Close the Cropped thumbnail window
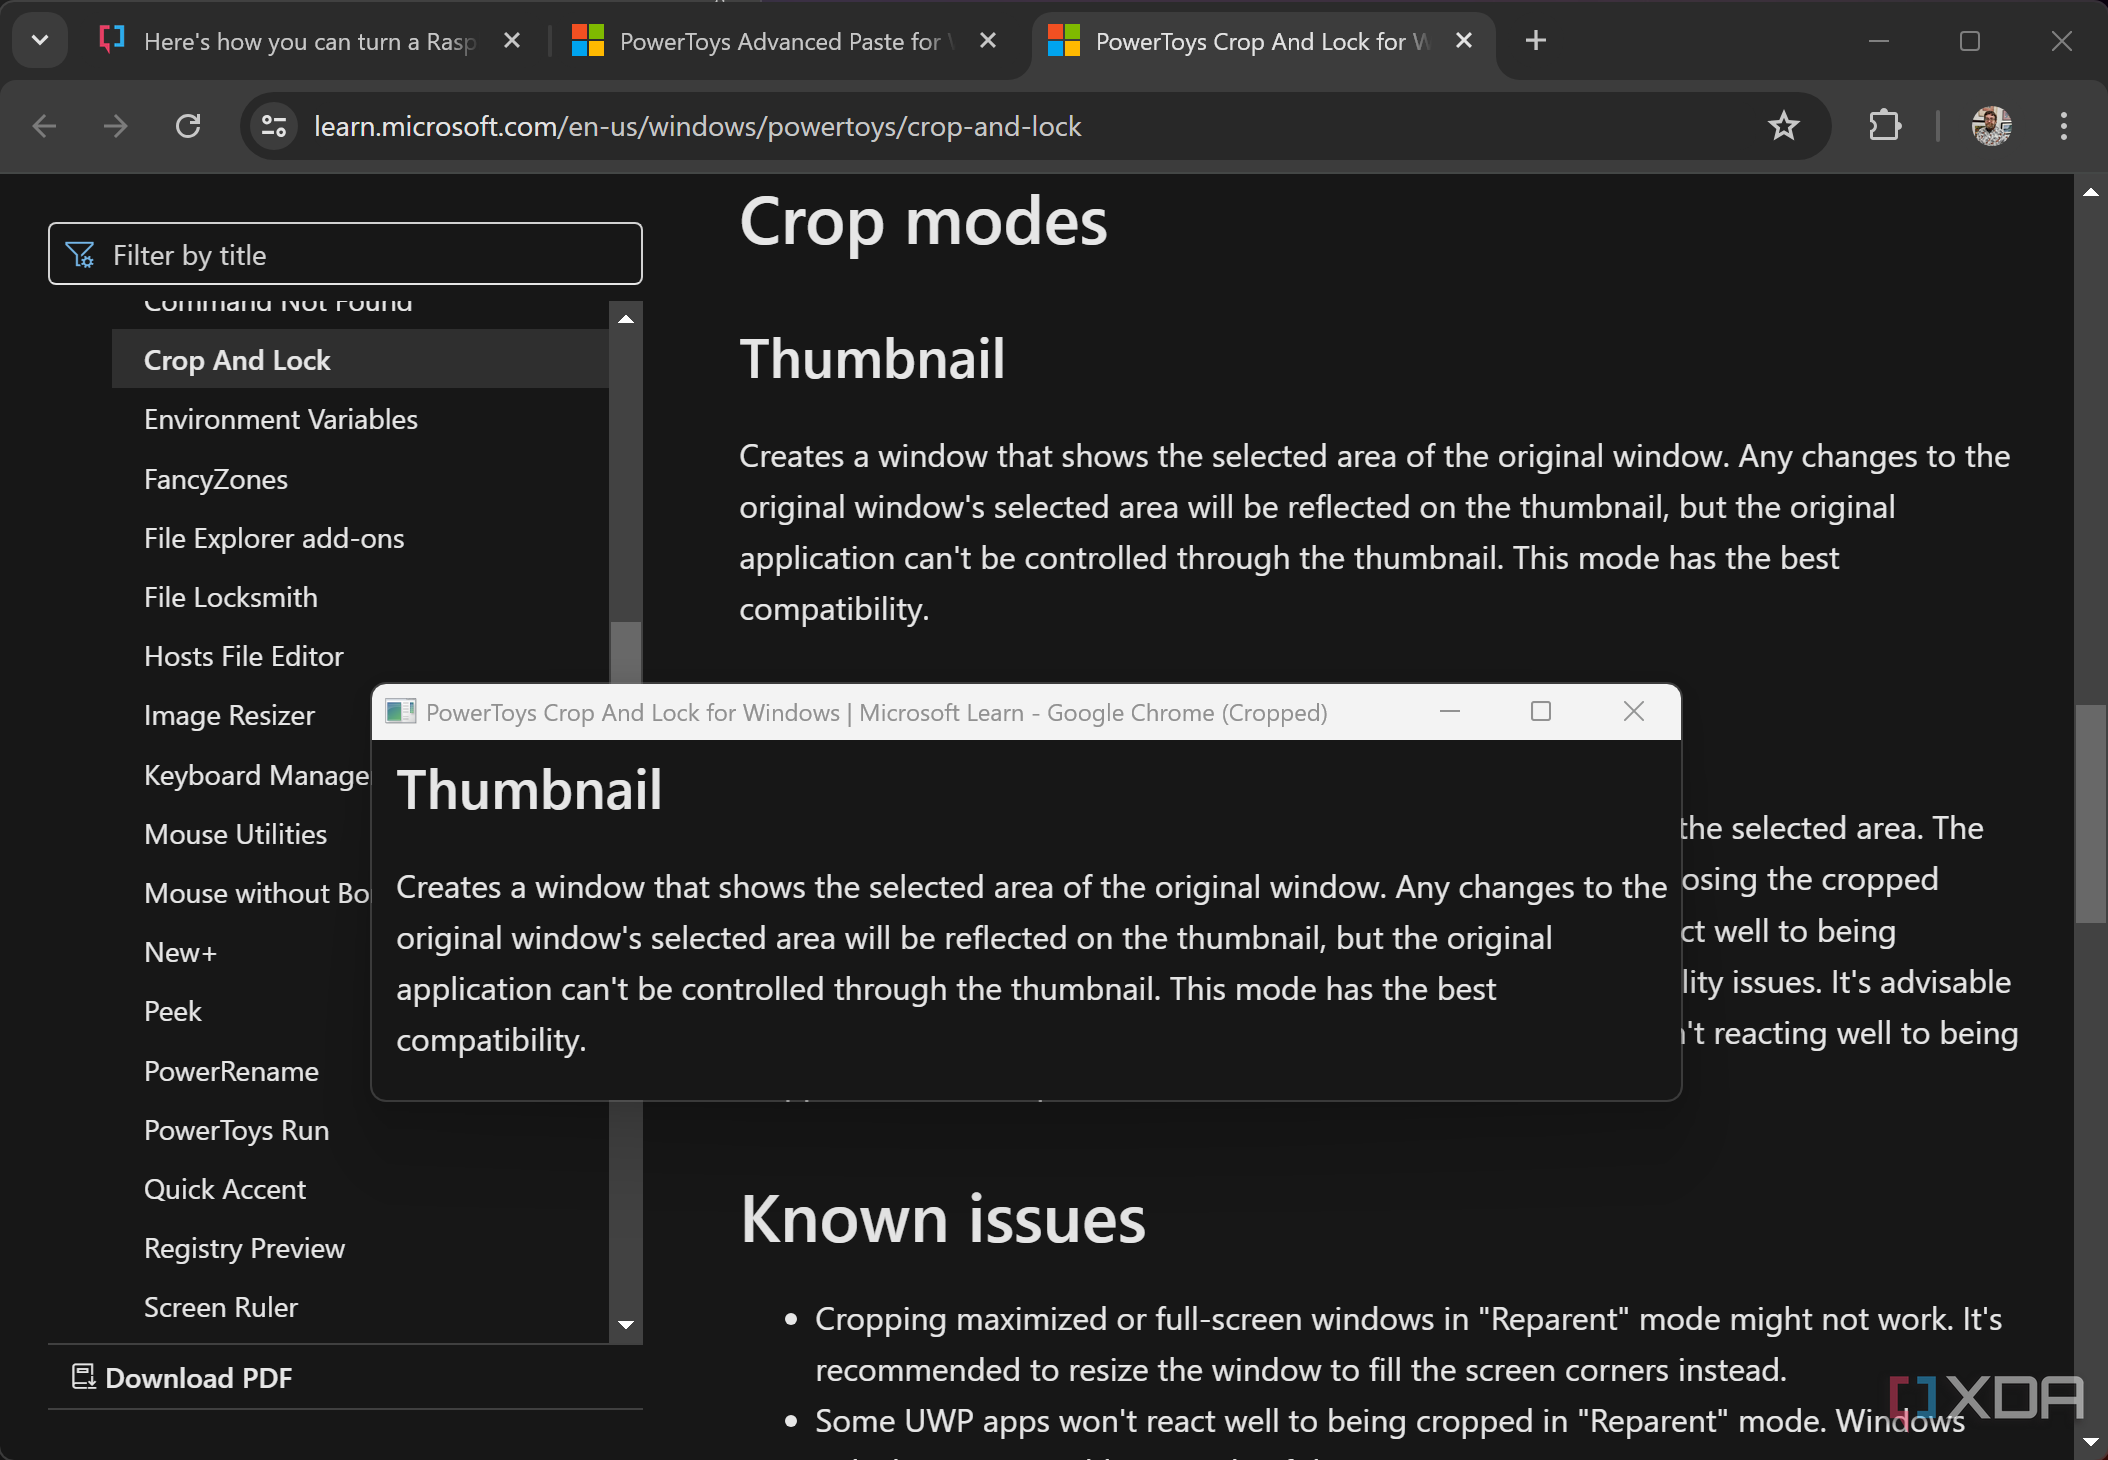Viewport: 2108px width, 1460px height. (1634, 711)
